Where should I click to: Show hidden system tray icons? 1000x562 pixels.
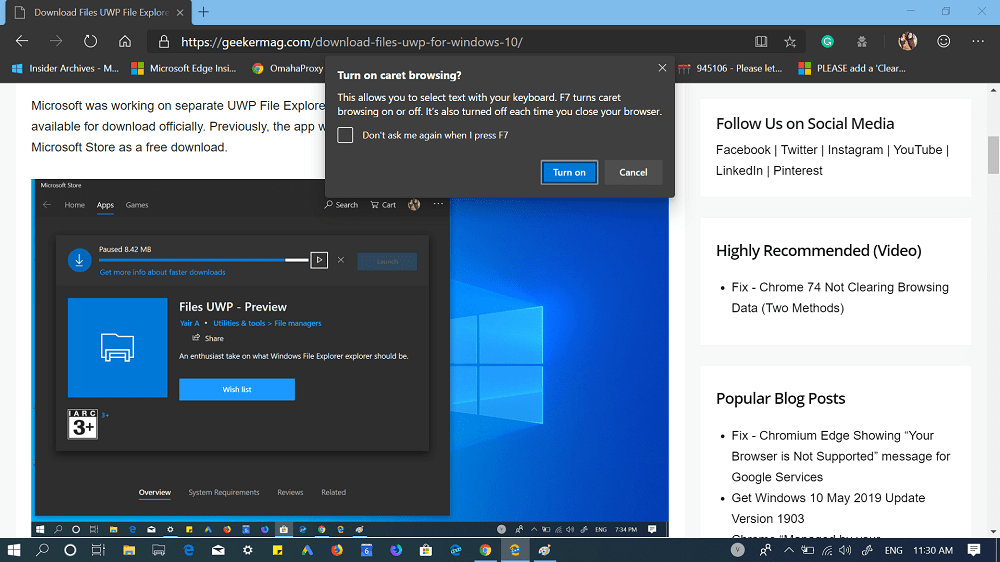tap(789, 550)
